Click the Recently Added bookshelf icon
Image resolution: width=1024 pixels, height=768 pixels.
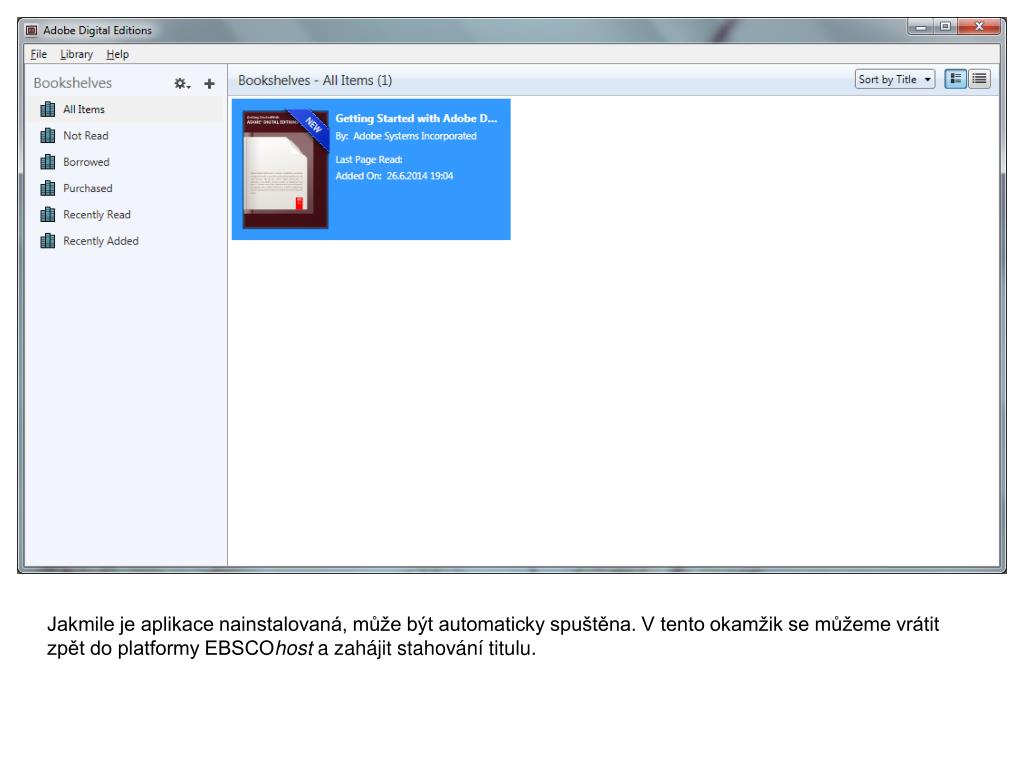pos(48,240)
